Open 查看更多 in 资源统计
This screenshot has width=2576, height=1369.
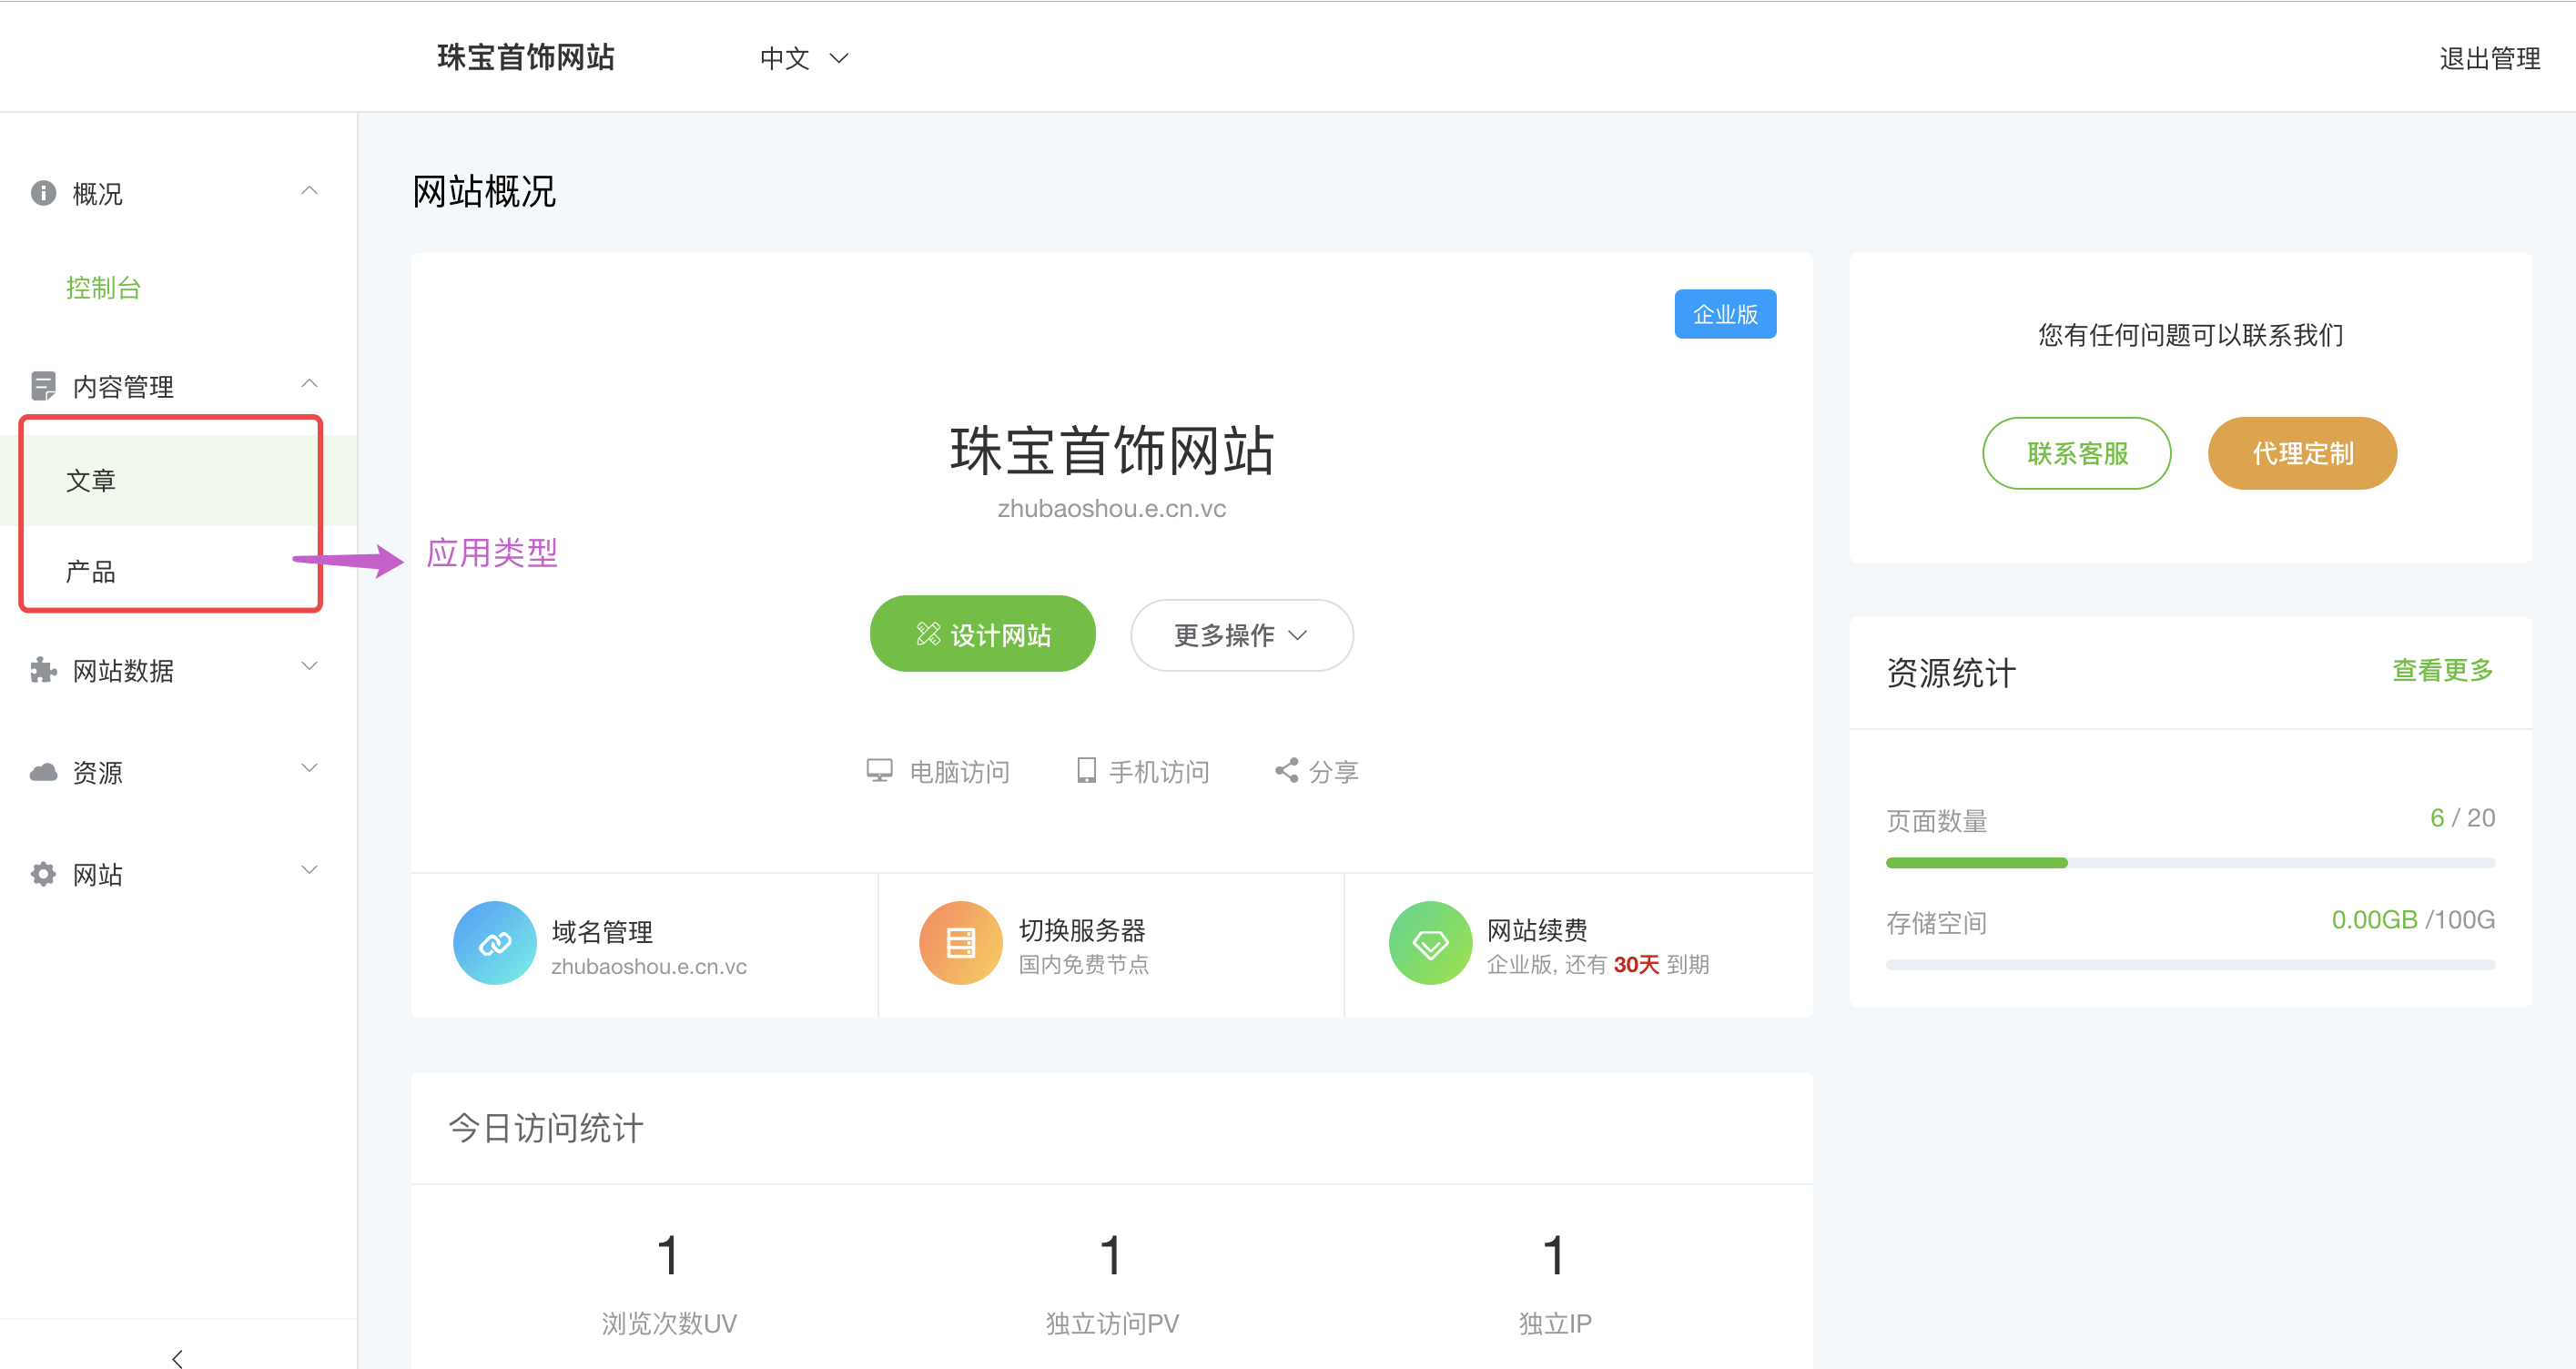coord(2442,670)
